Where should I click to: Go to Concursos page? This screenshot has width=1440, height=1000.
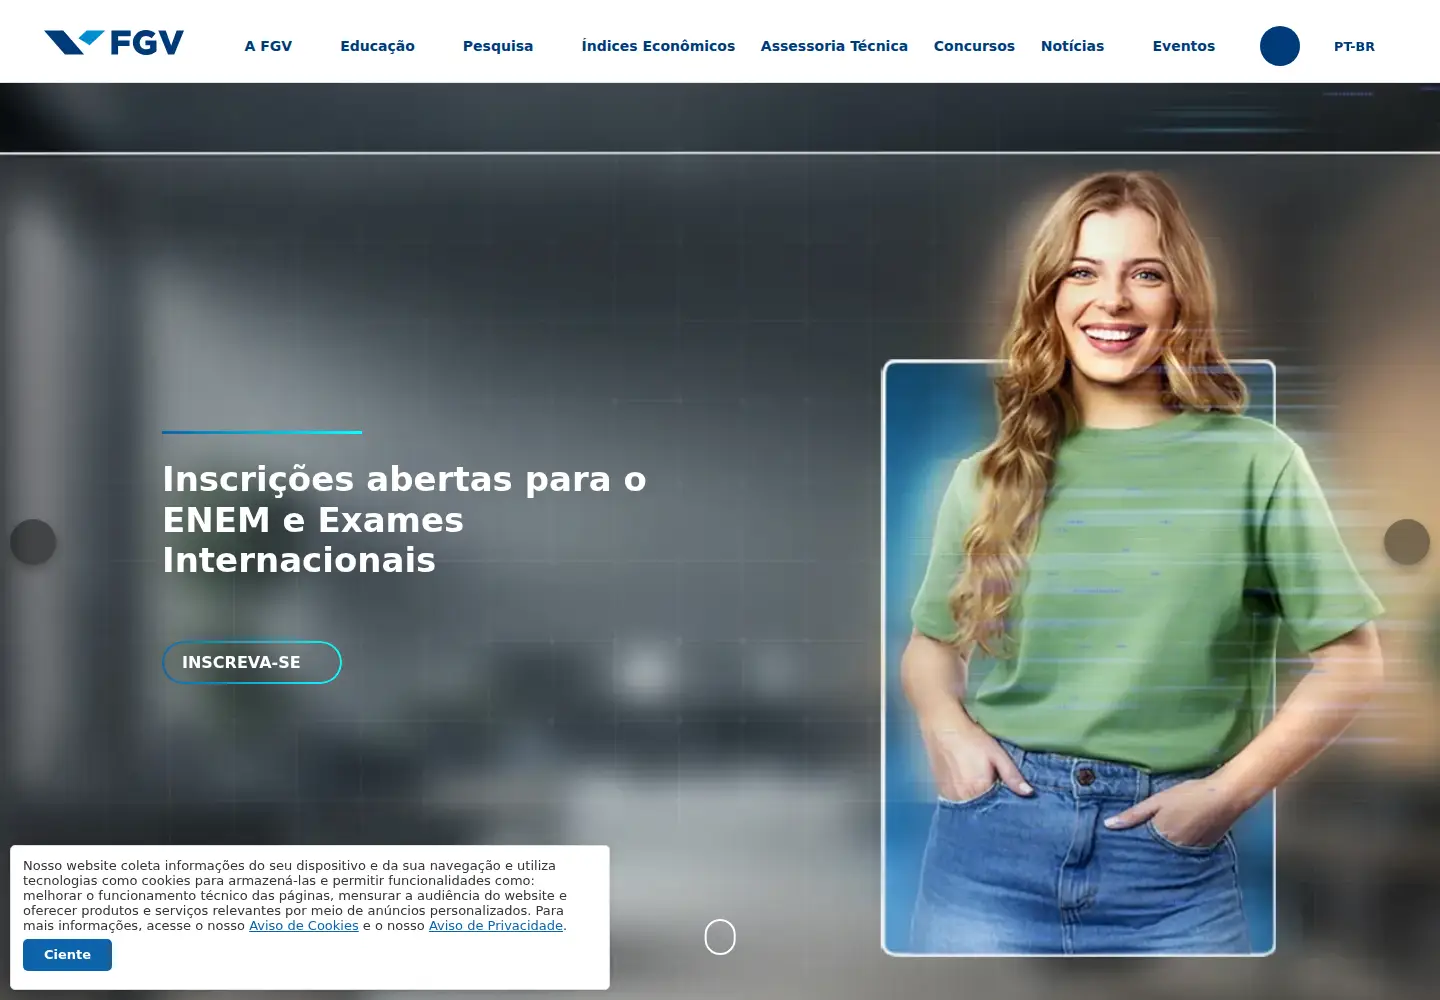point(974,46)
